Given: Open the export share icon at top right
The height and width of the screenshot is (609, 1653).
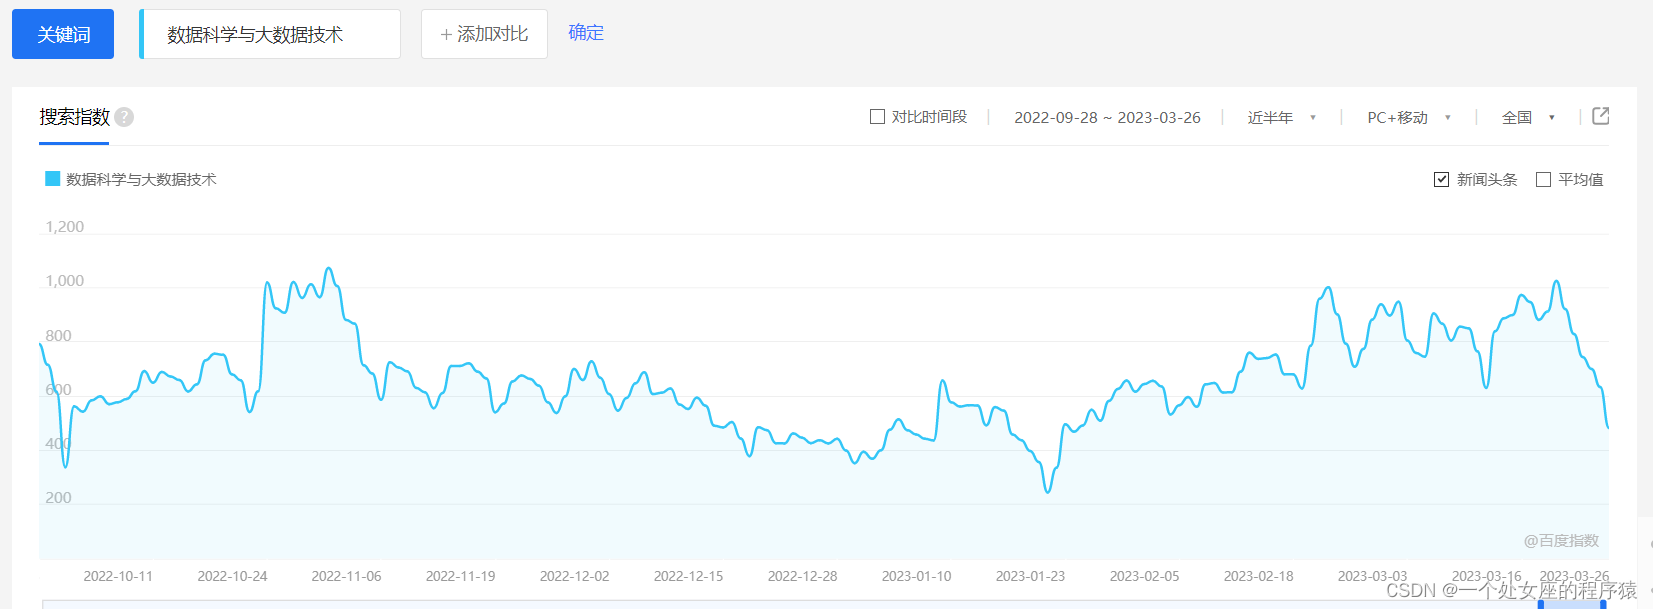Looking at the screenshot, I should click(1600, 116).
